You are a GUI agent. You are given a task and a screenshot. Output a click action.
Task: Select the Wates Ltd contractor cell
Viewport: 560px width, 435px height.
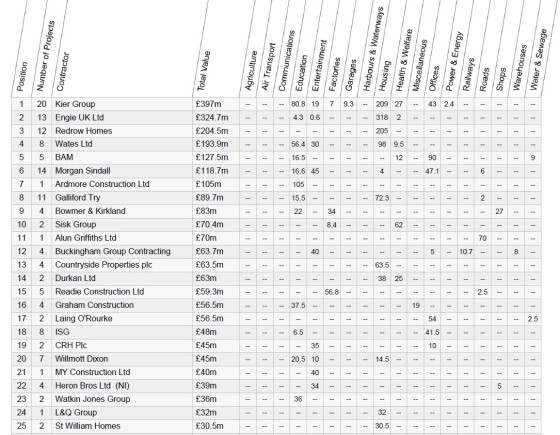[x=74, y=144]
